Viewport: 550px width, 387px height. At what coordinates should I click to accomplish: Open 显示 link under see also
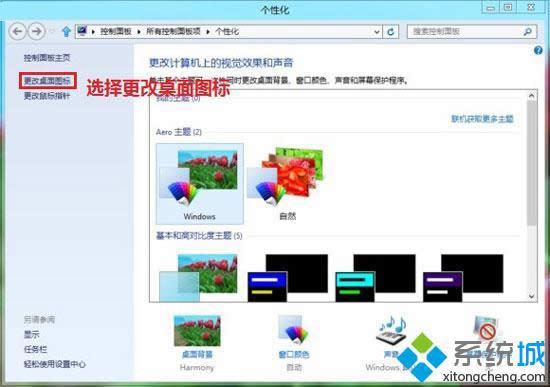[x=32, y=334]
